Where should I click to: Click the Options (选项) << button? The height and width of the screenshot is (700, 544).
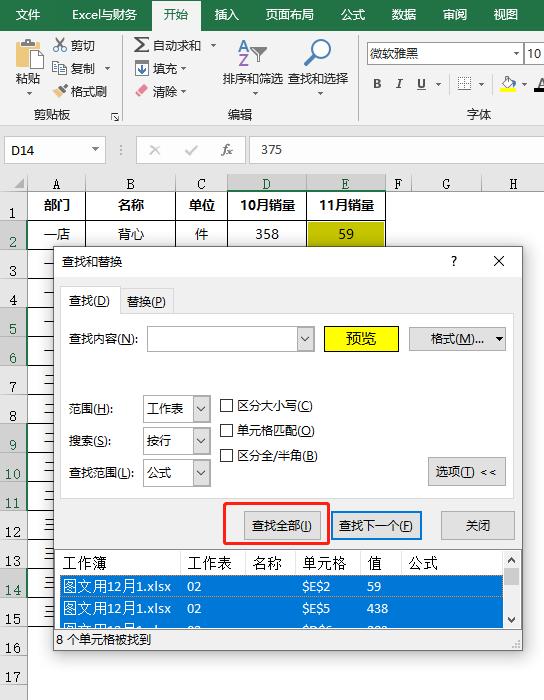click(466, 471)
